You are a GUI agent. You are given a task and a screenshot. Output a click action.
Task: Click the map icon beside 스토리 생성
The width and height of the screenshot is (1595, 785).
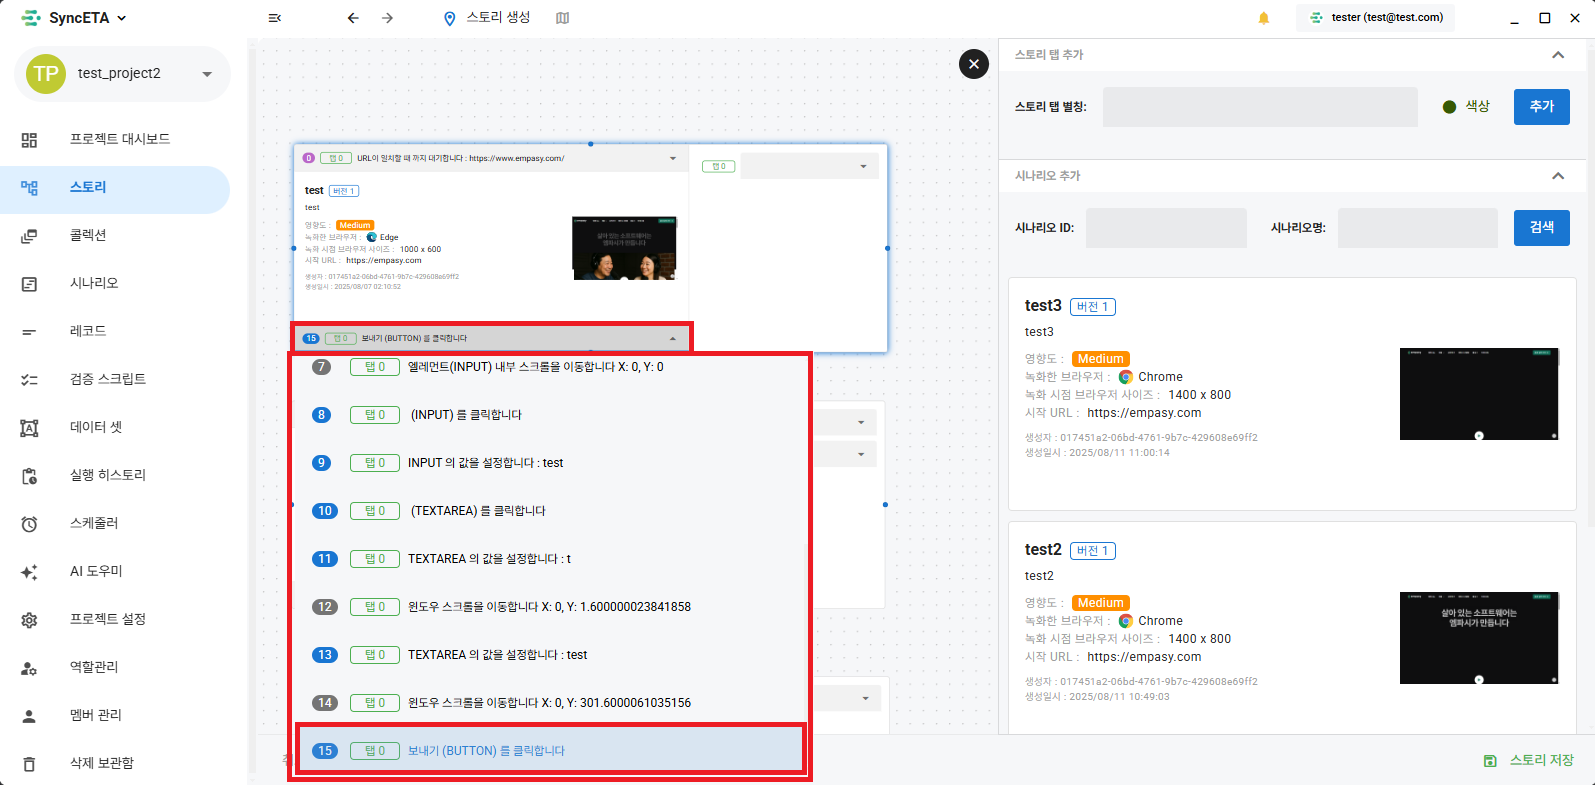563,18
